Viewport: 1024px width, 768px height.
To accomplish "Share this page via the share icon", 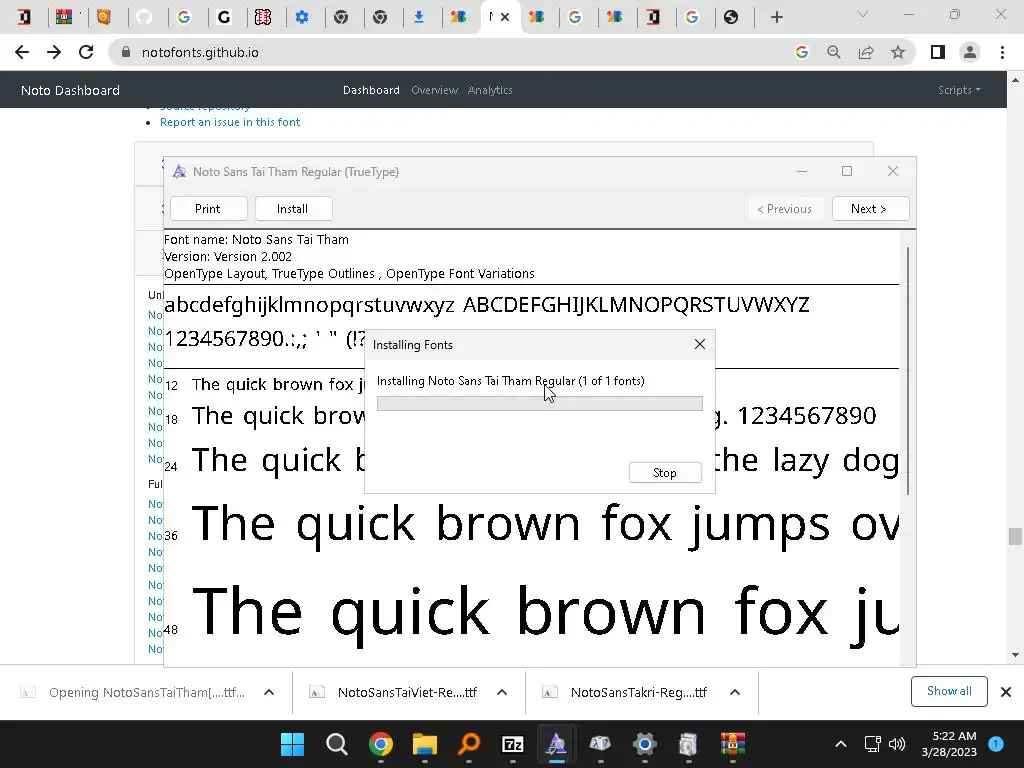I will tap(866, 52).
